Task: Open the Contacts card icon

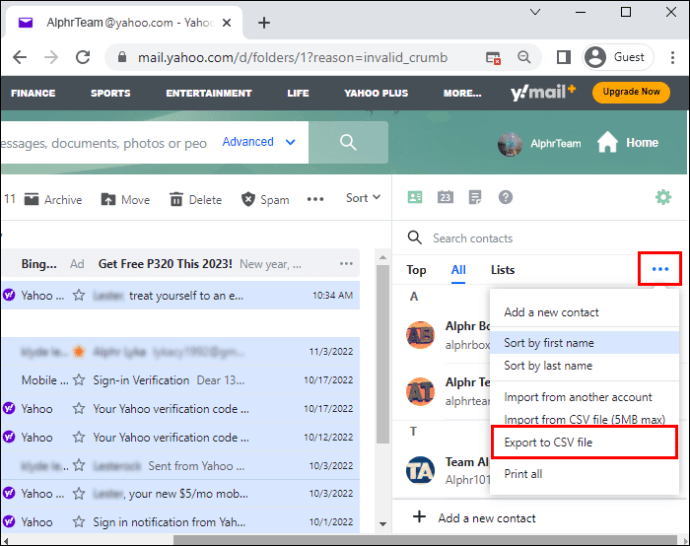Action: click(415, 197)
